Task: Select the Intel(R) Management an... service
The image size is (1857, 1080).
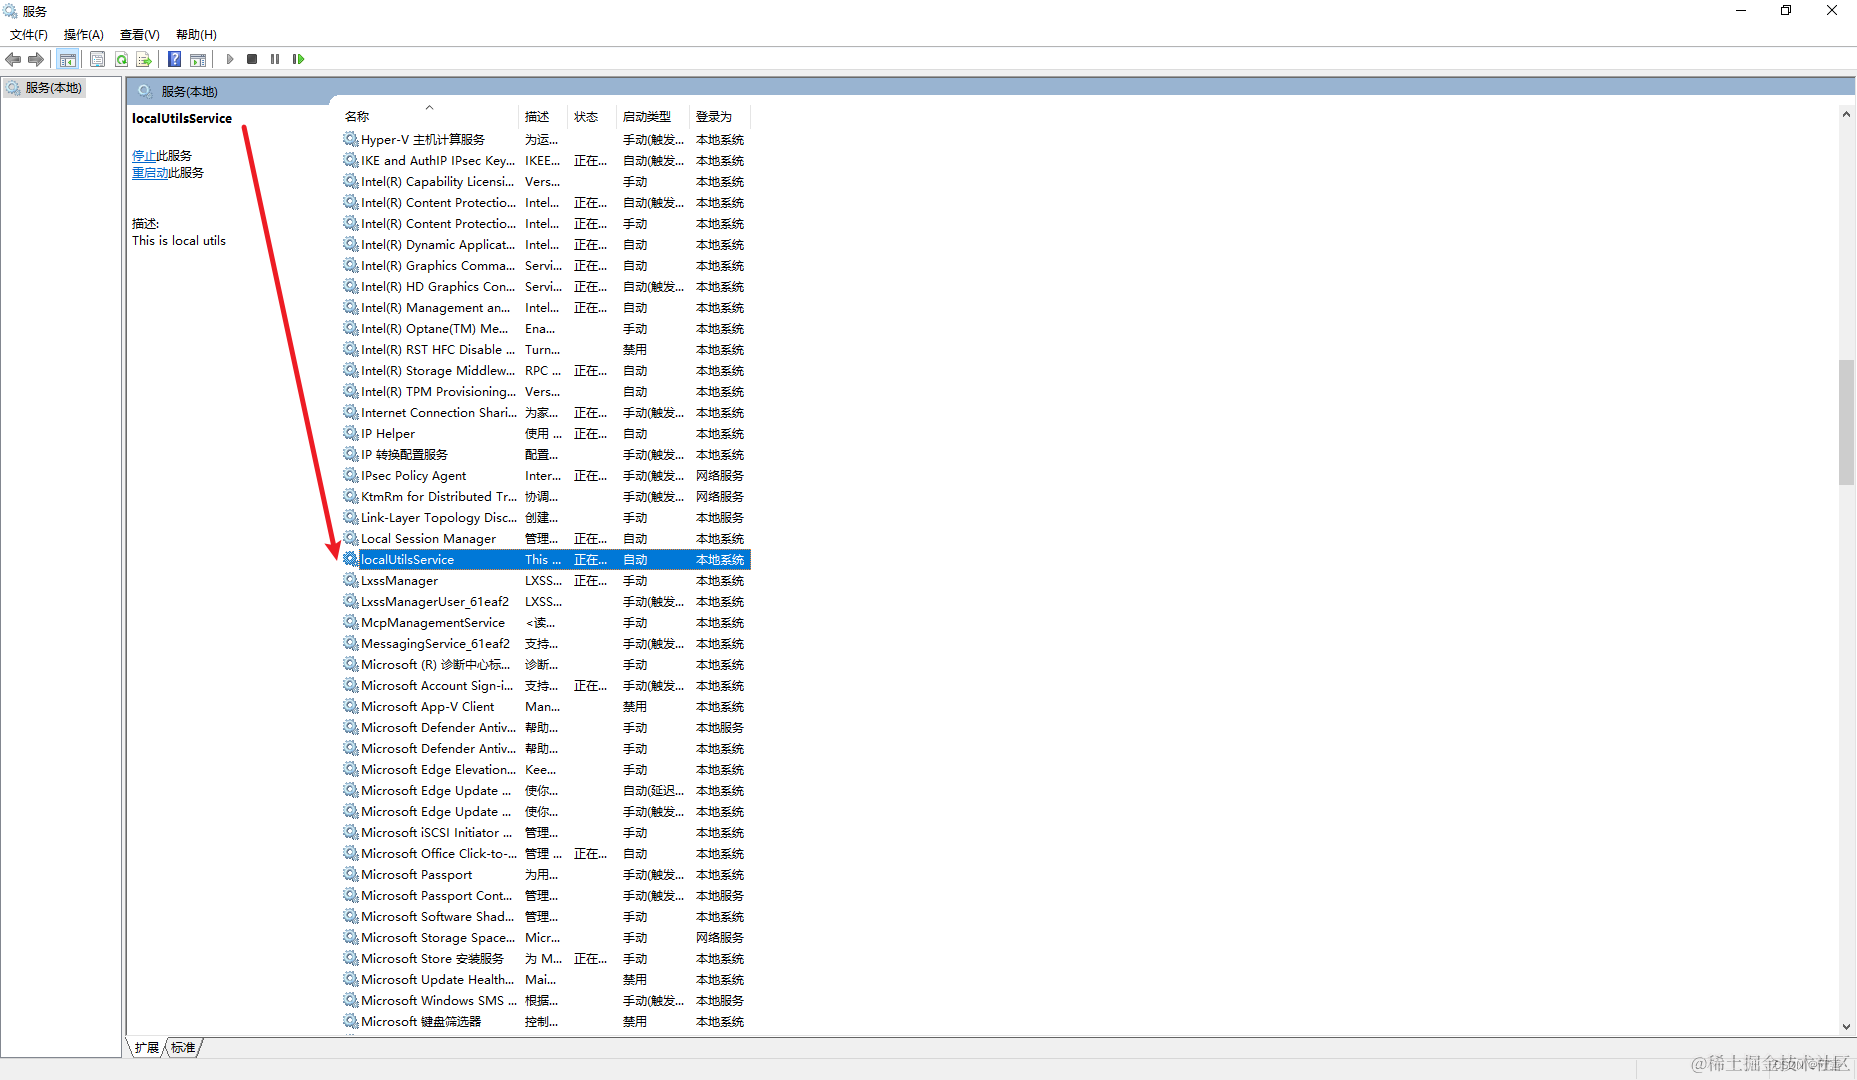Action: pyautogui.click(x=546, y=308)
